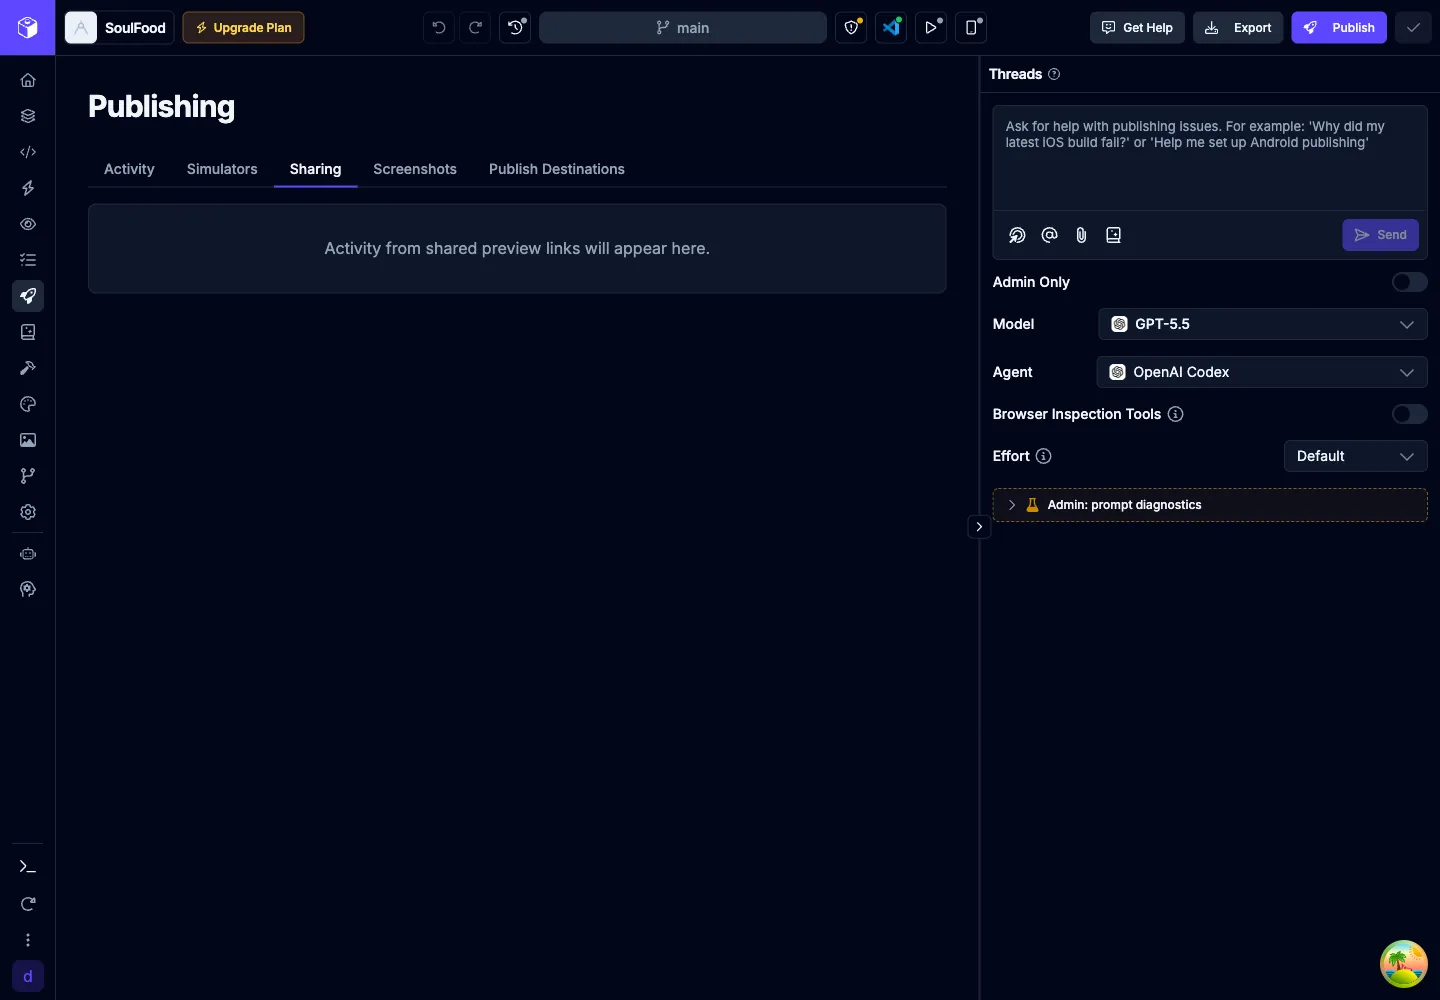Toggle Browser Inspection Tools switch

1410,414
